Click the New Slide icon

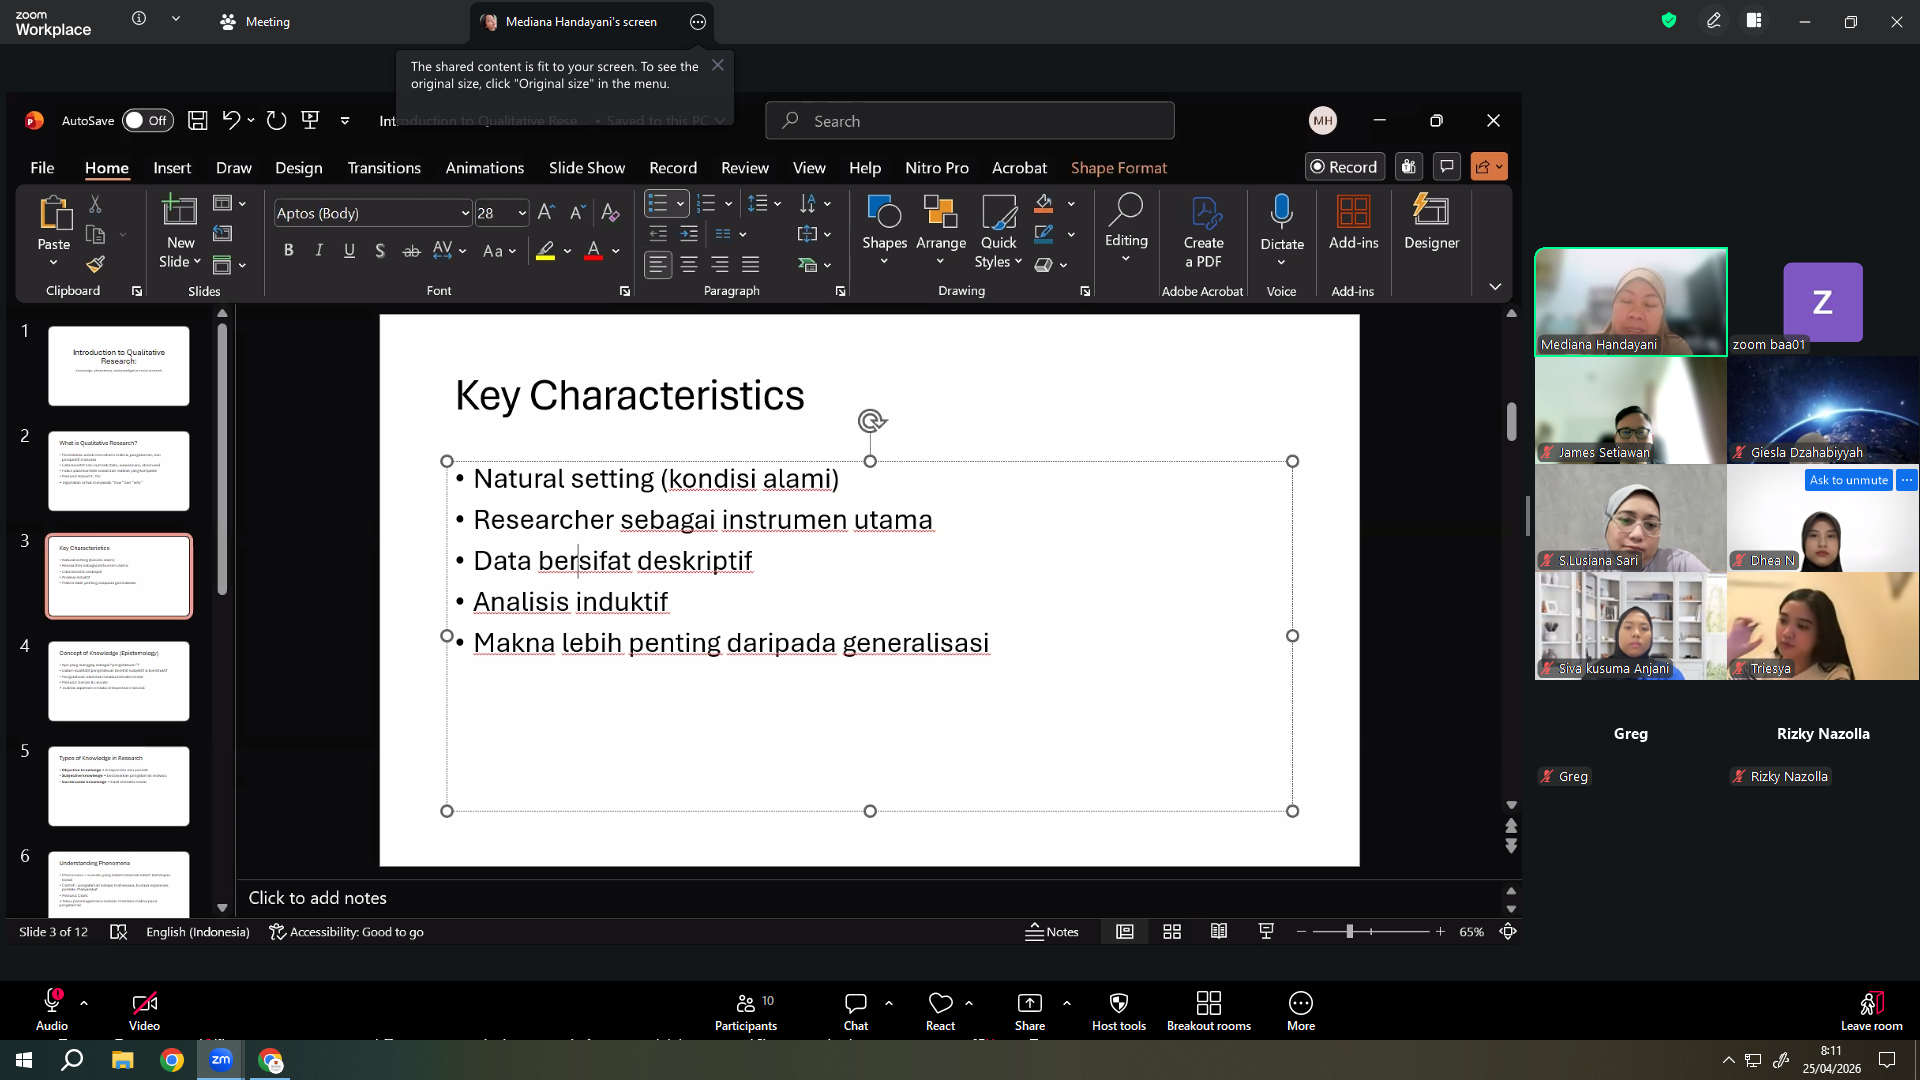click(x=180, y=211)
